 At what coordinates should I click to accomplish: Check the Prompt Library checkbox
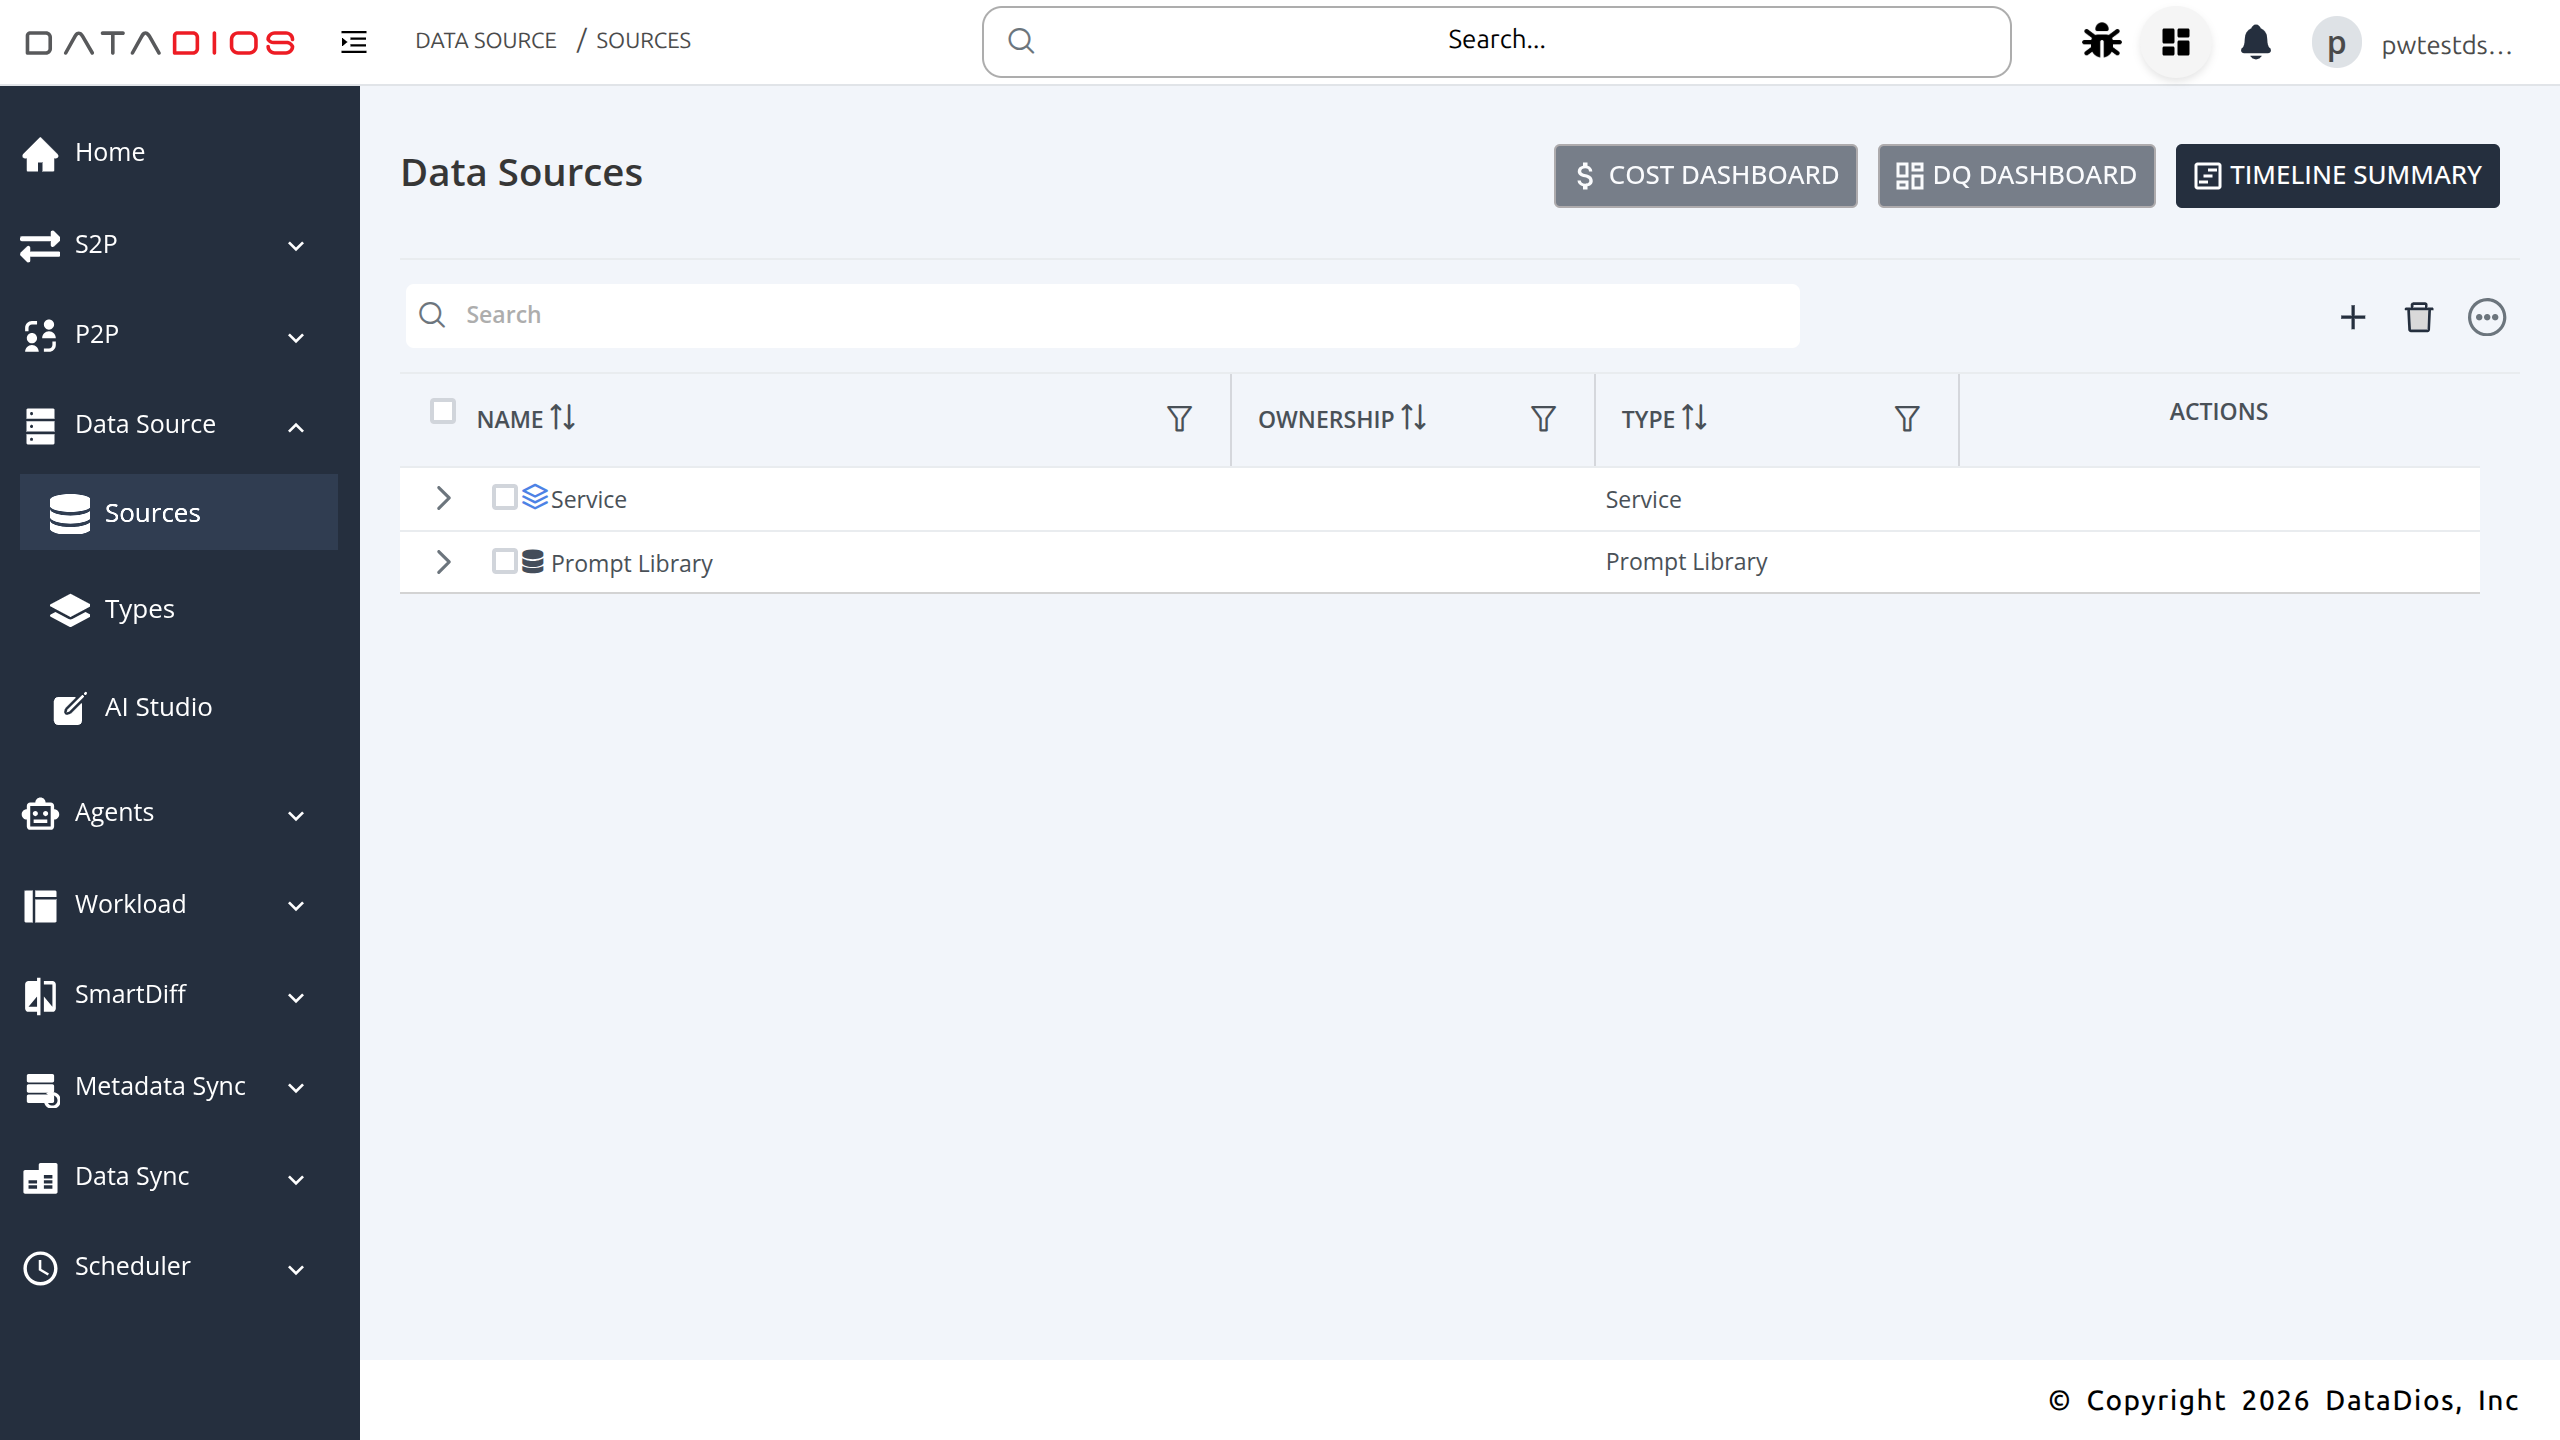pyautogui.click(x=504, y=561)
